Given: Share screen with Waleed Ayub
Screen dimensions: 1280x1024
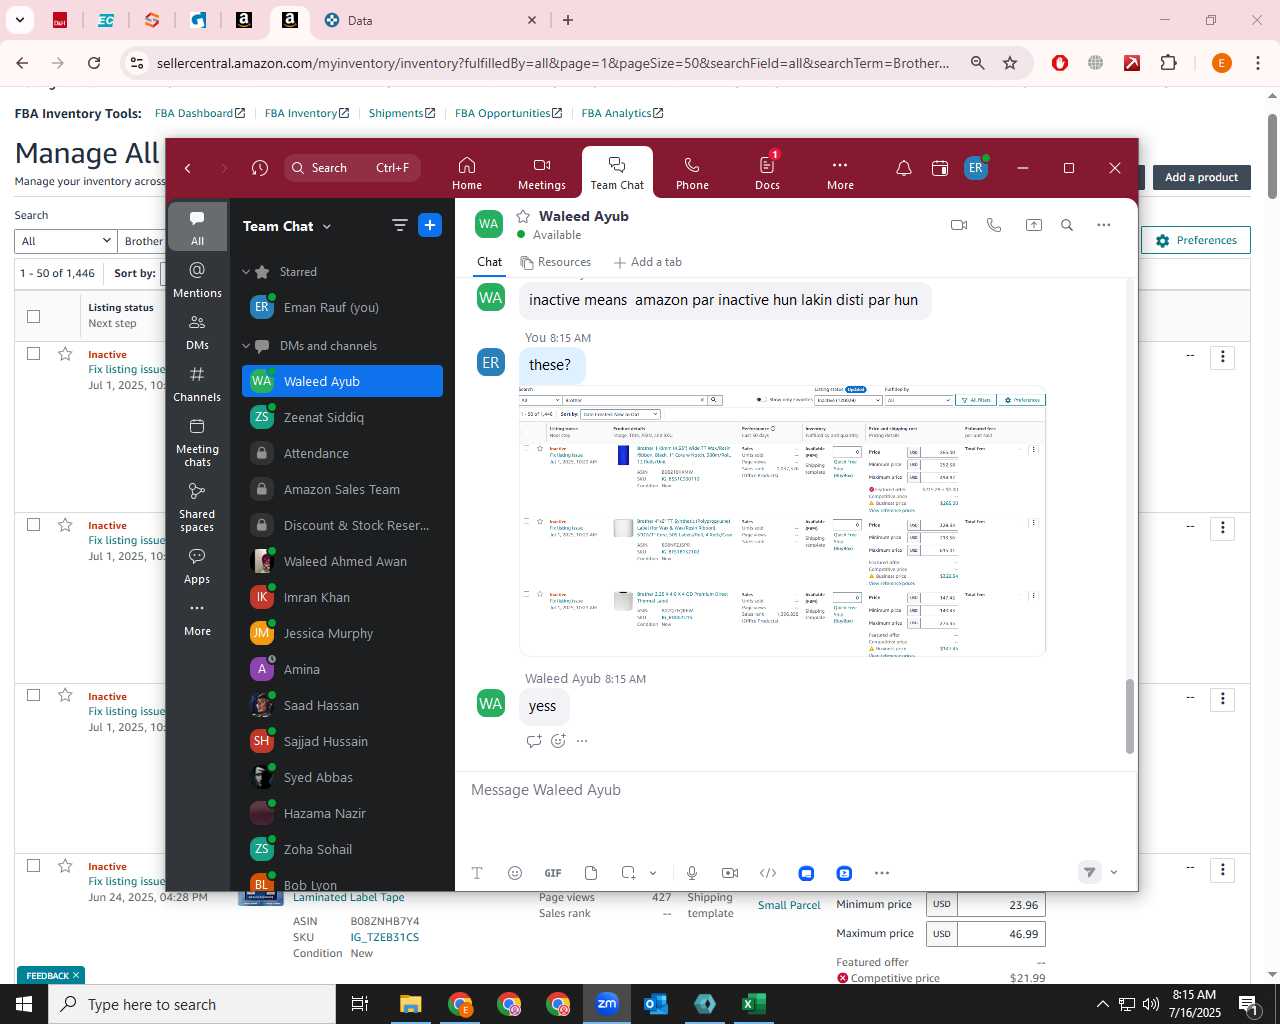Looking at the screenshot, I should pyautogui.click(x=1034, y=225).
